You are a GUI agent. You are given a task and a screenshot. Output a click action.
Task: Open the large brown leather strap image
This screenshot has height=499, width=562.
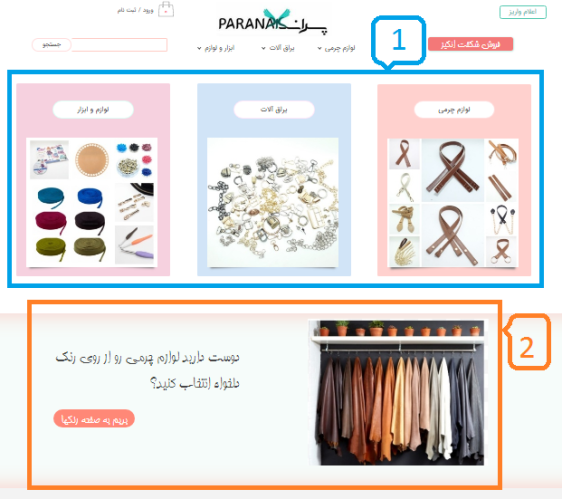pos(453,170)
